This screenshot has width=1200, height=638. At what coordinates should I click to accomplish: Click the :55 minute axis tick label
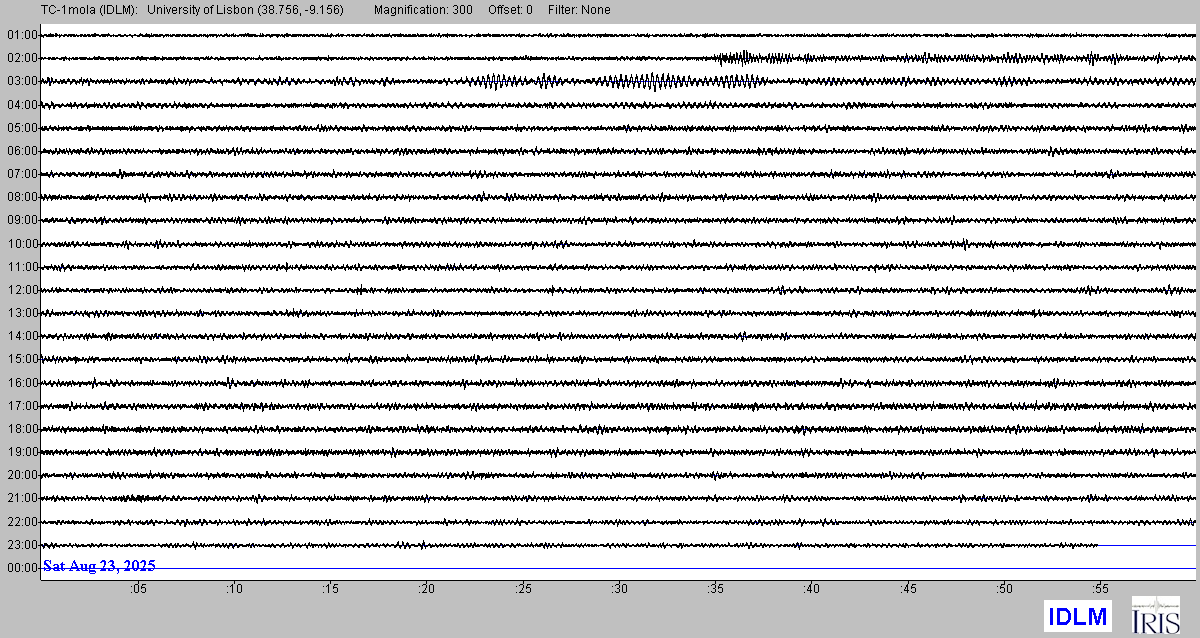(x=1101, y=589)
